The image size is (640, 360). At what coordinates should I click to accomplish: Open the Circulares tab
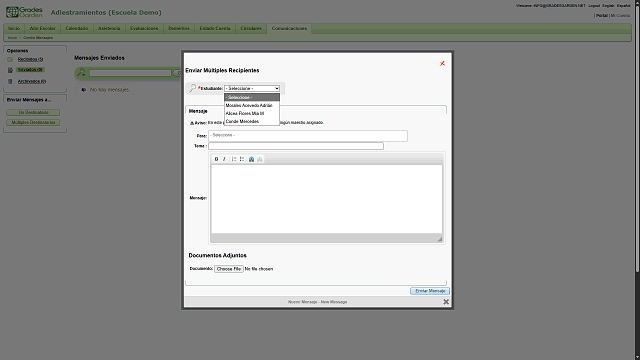coord(251,29)
